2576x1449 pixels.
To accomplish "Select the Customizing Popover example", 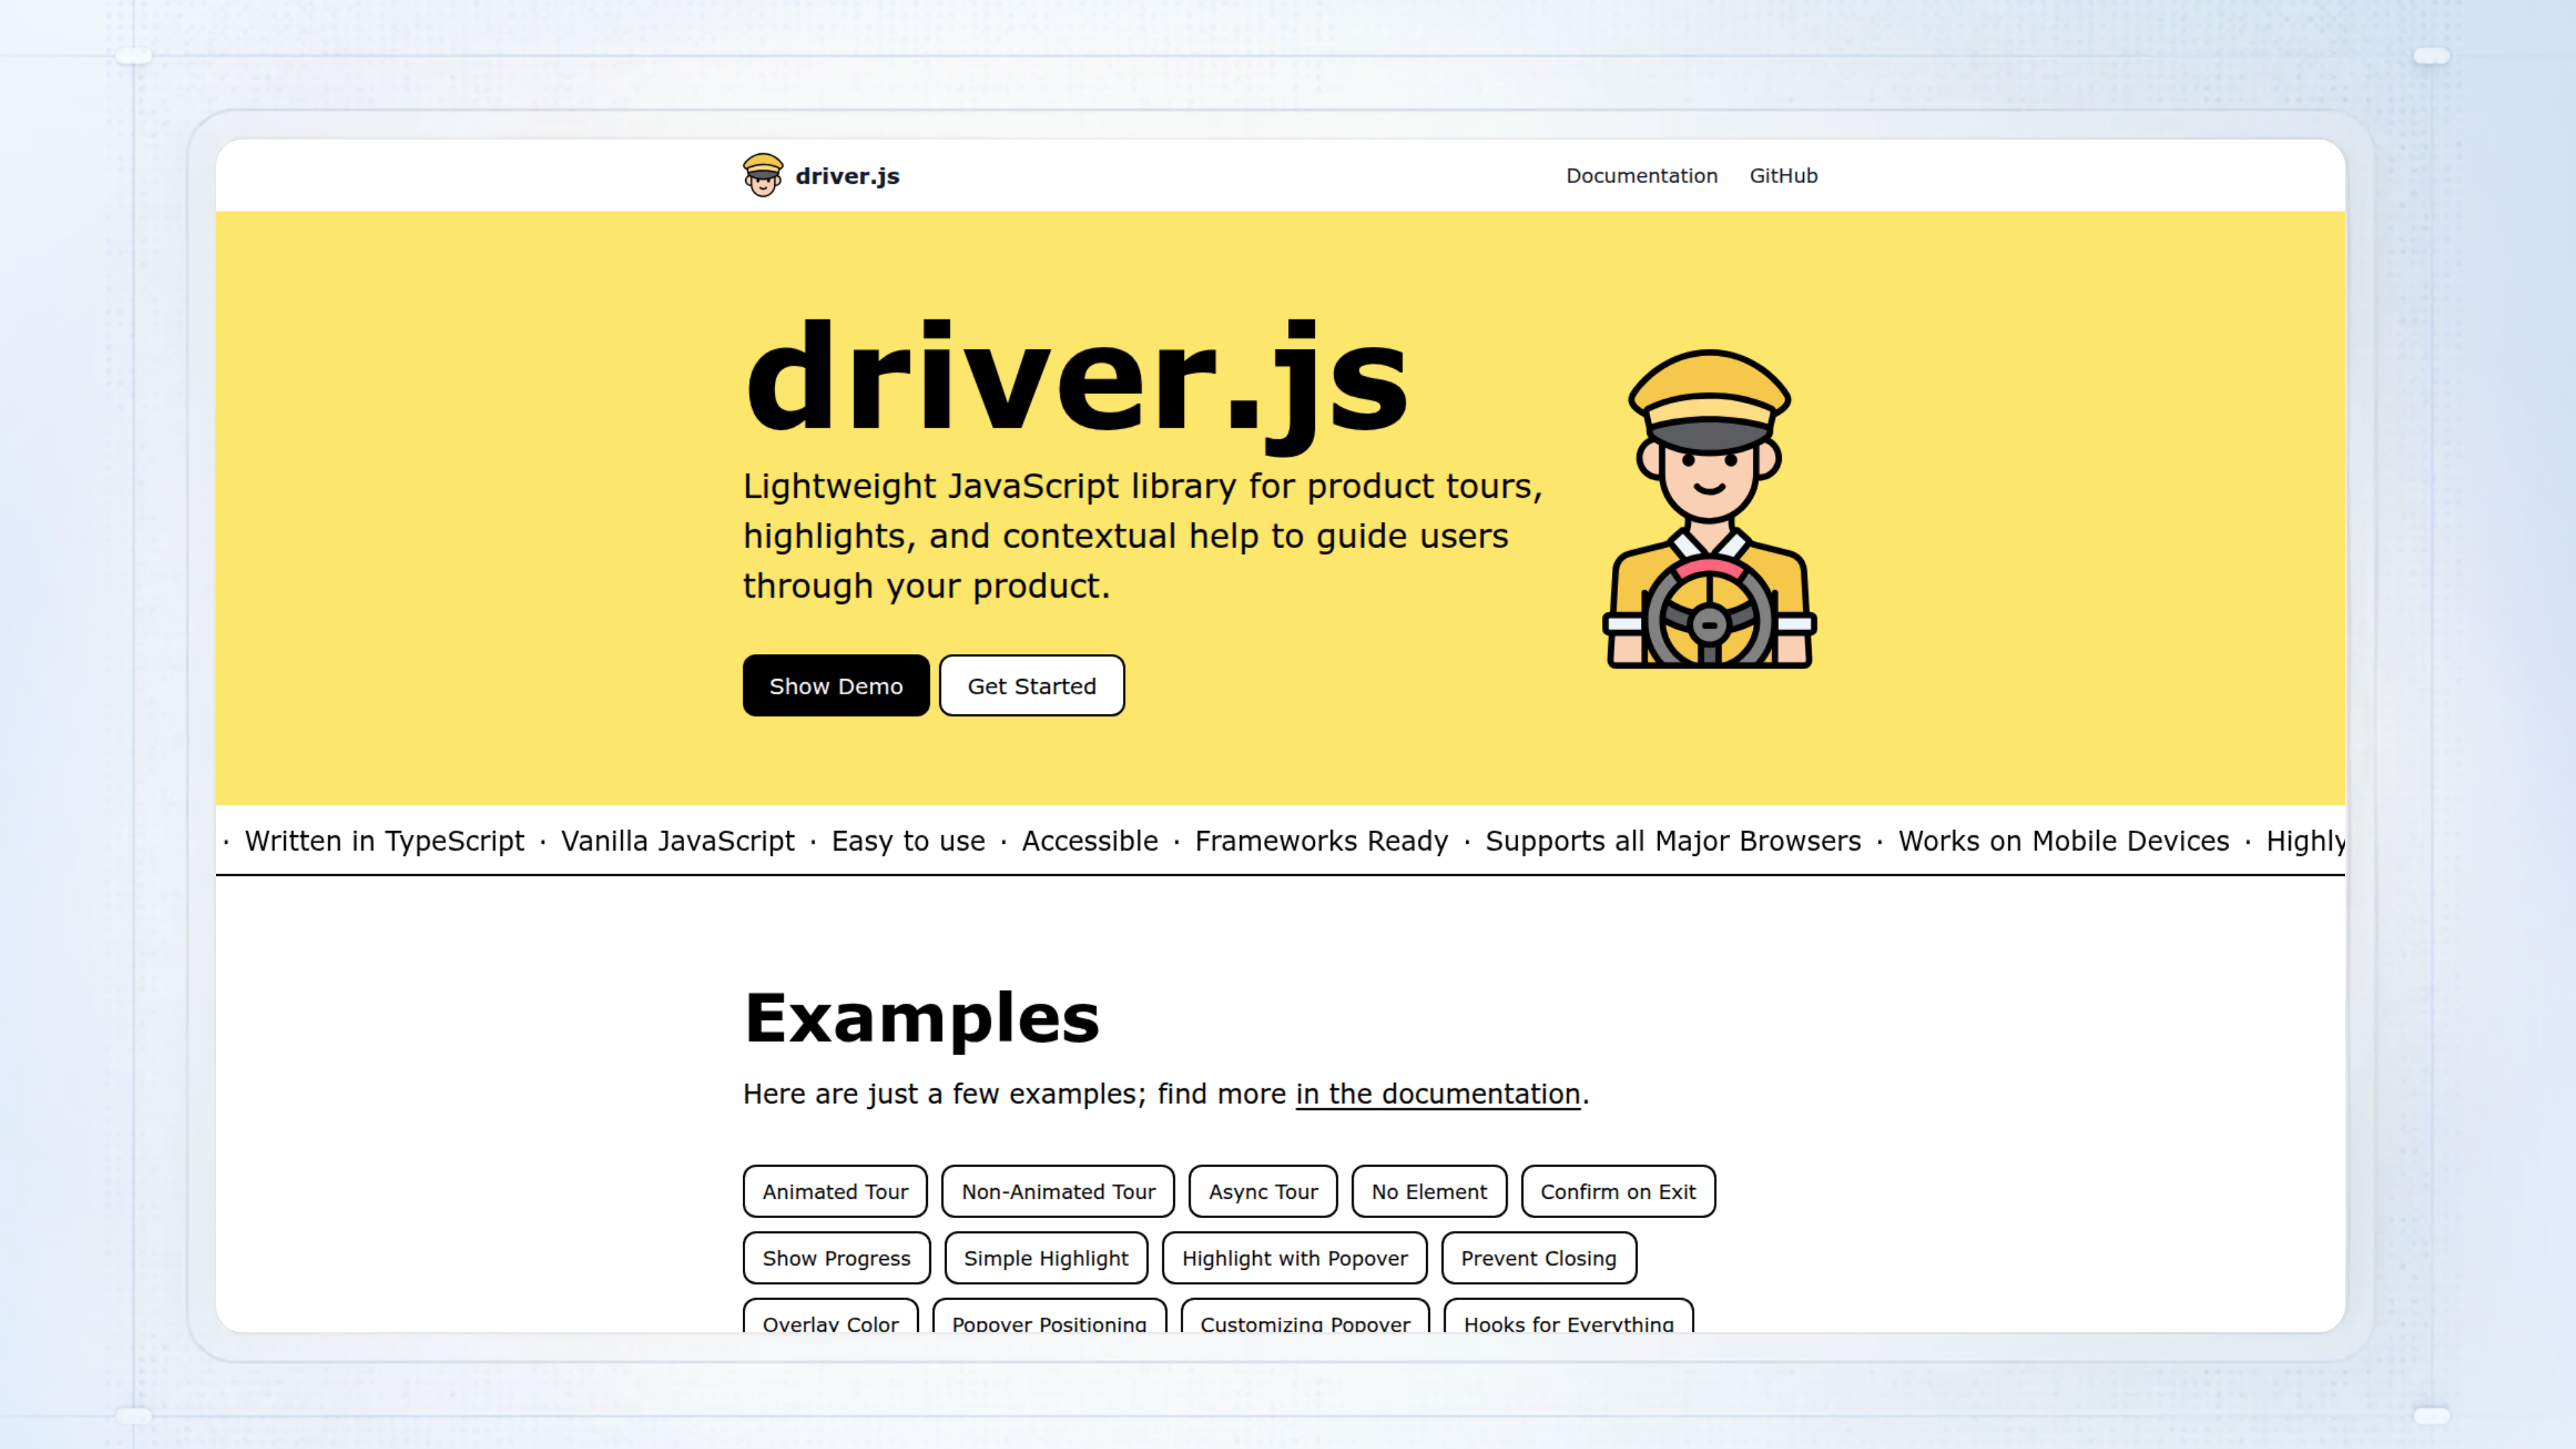I will pyautogui.click(x=1304, y=1318).
